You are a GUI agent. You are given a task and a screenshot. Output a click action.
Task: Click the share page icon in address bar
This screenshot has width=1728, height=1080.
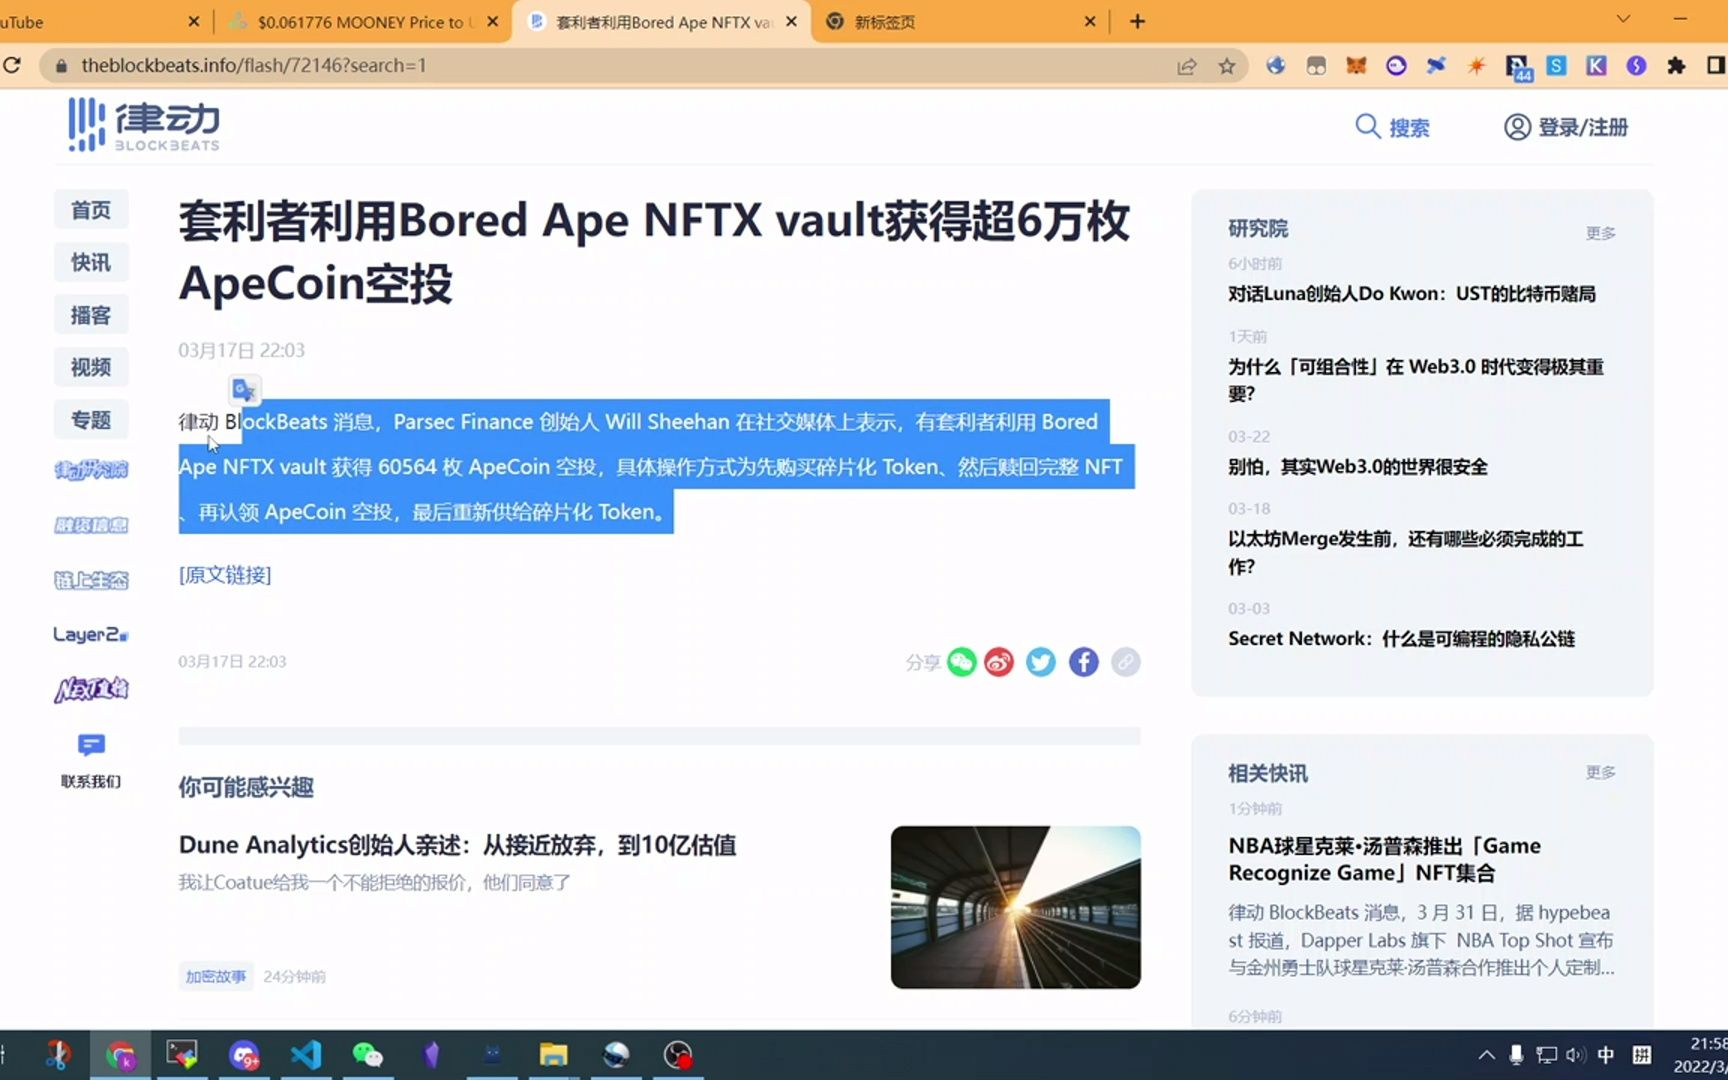[x=1187, y=66]
